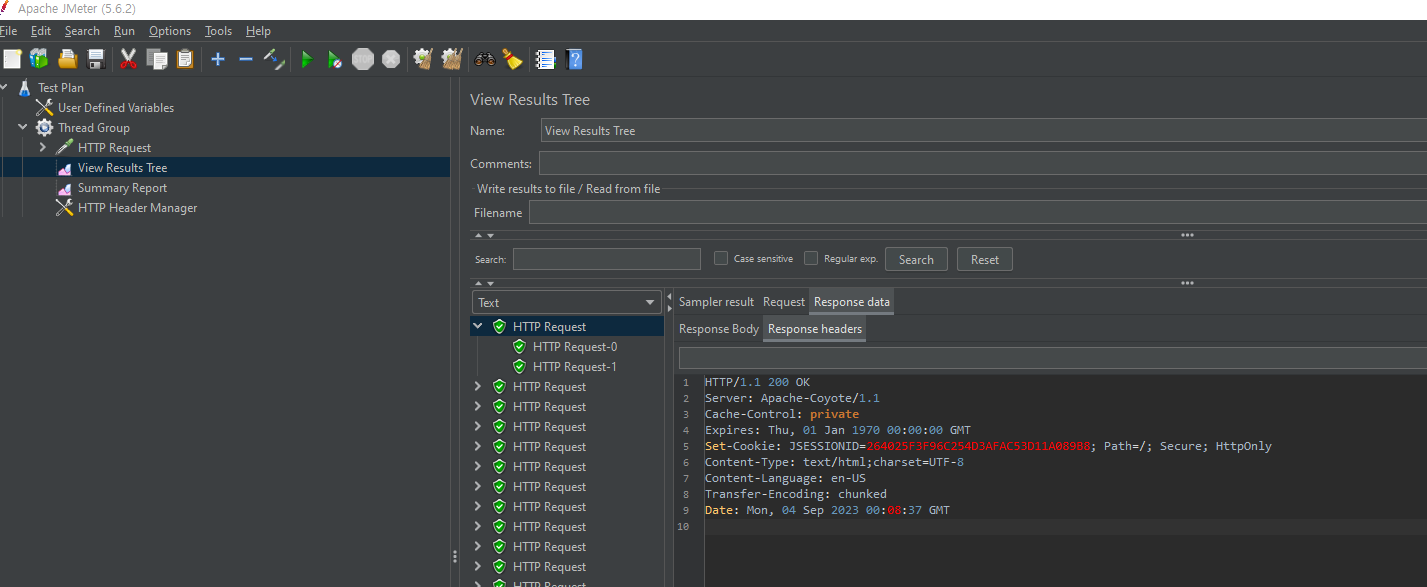1427x587 pixels.
Task: Expand the HTTP Request sampler in test plan
Action: click(42, 148)
